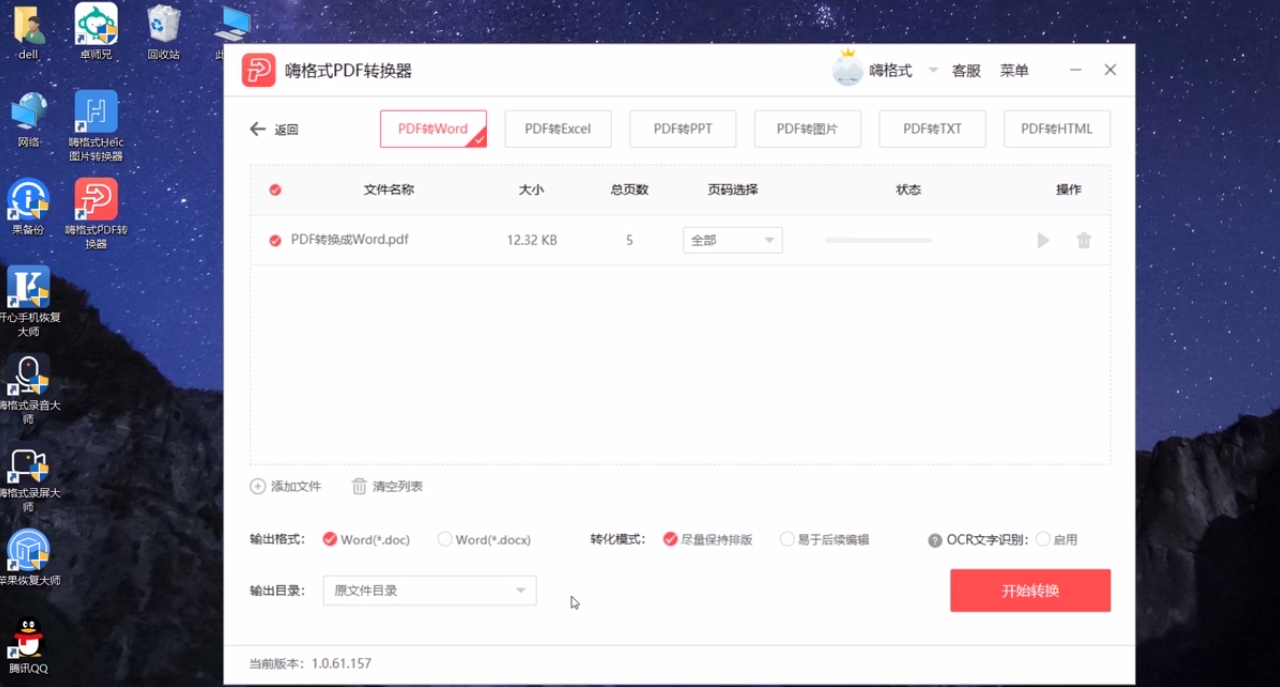The width and height of the screenshot is (1280, 687).
Task: Select the Word(*.docx) output format
Action: click(x=484, y=539)
